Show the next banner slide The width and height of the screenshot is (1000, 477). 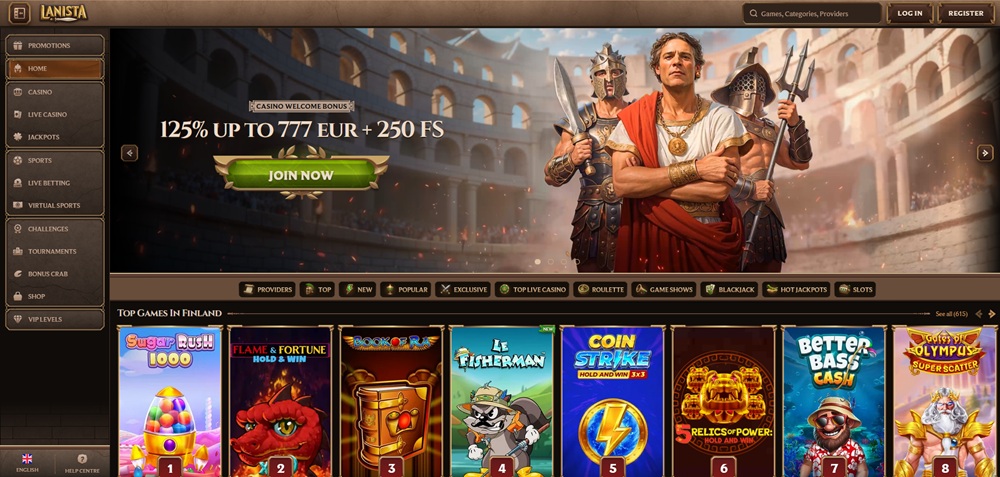click(x=985, y=153)
